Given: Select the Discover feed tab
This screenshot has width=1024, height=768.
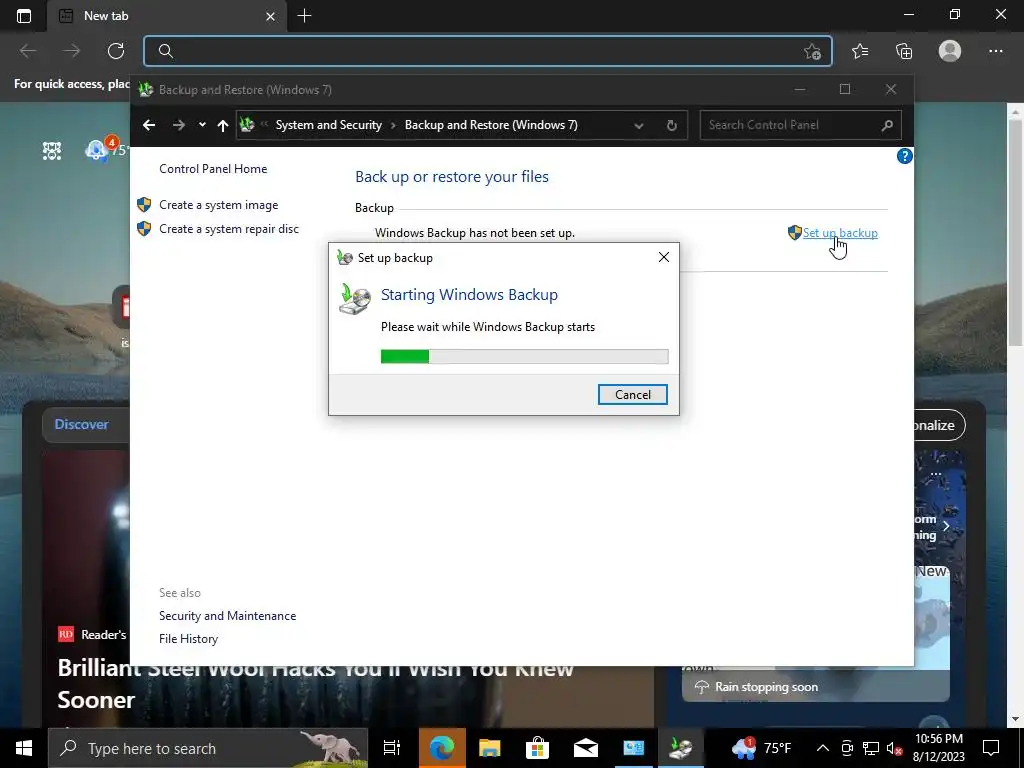Looking at the screenshot, I should pyautogui.click(x=82, y=424).
